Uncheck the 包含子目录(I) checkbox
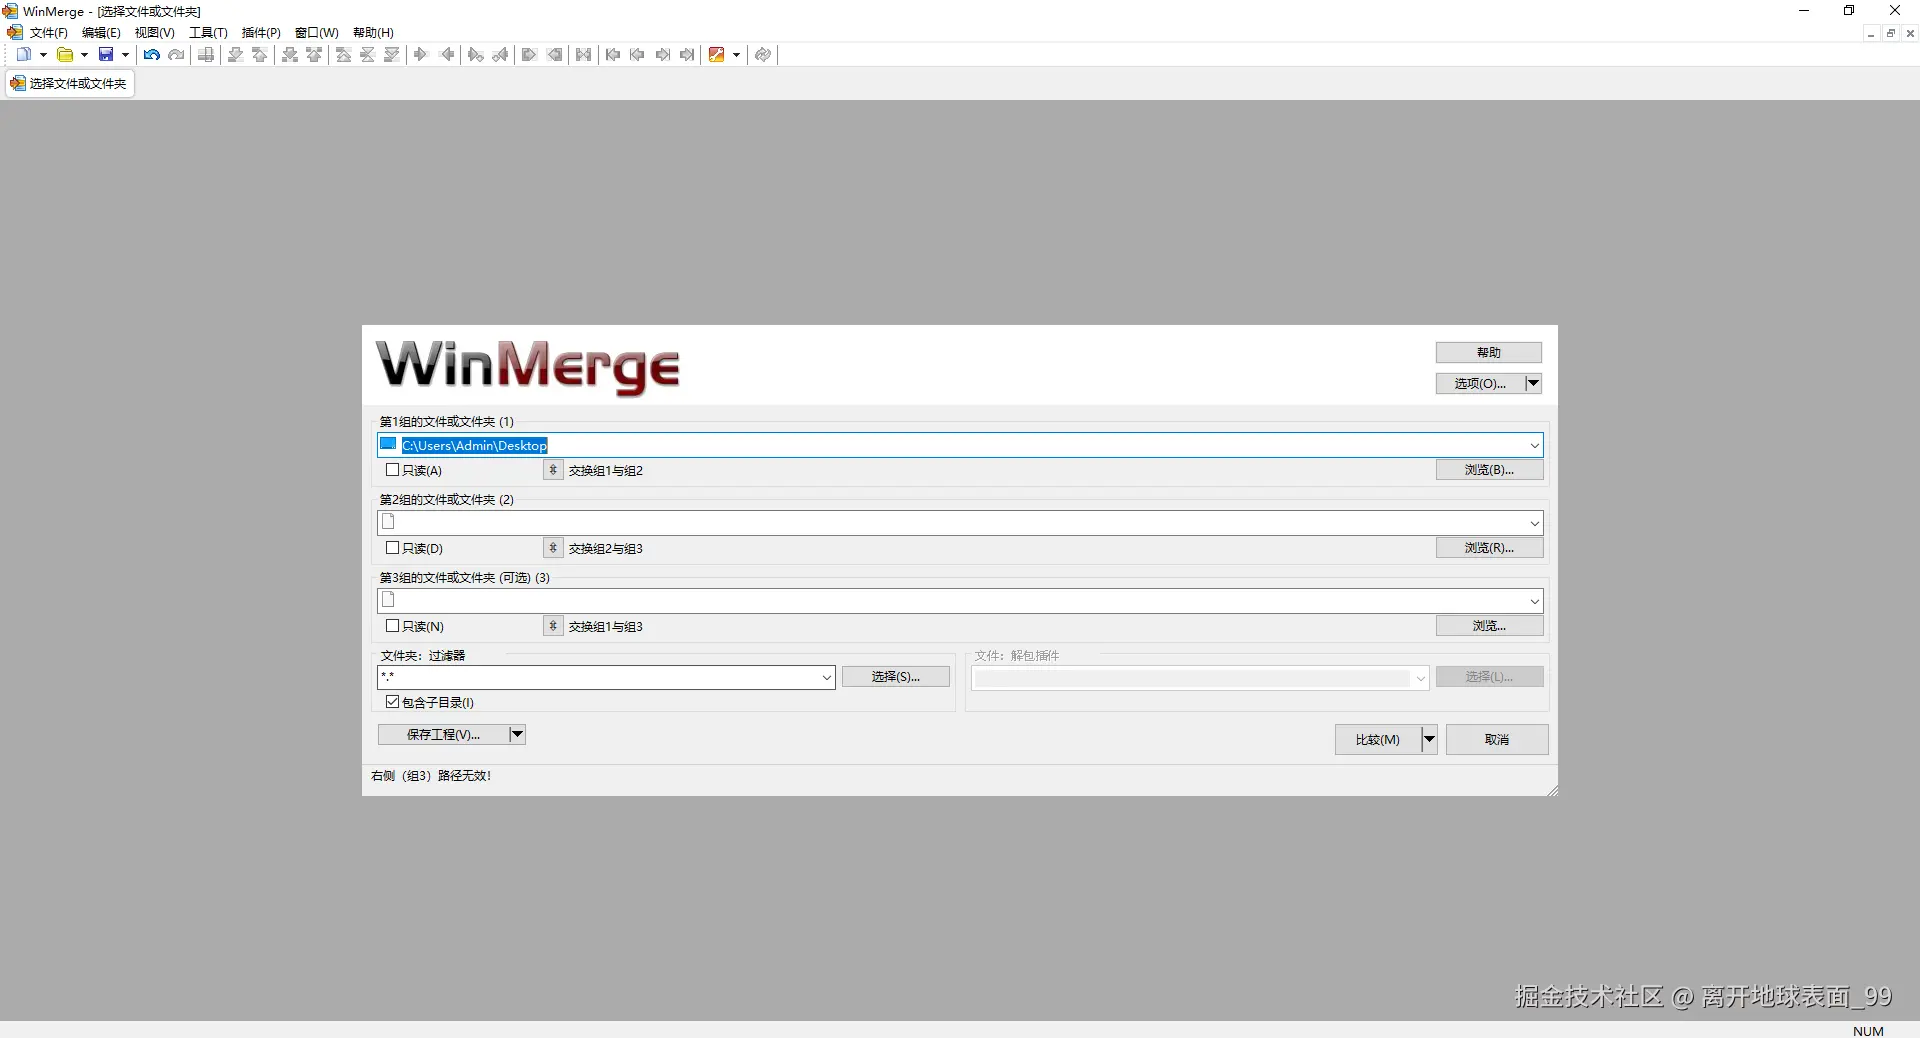Screen dimensions: 1920x1038 tap(393, 702)
